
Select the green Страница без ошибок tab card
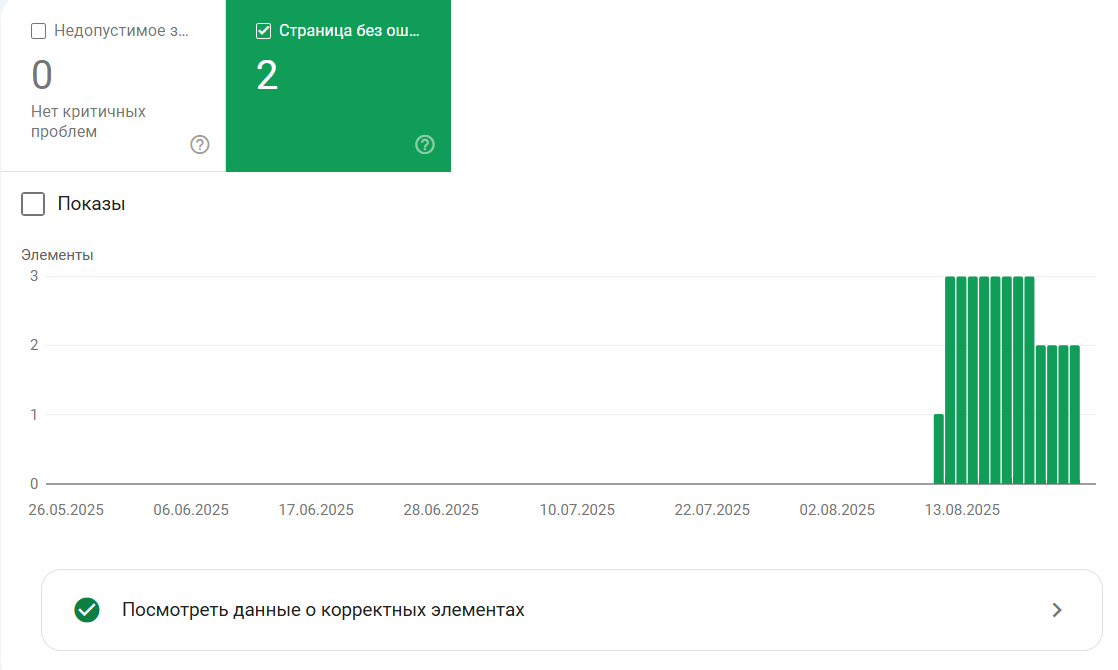338,86
